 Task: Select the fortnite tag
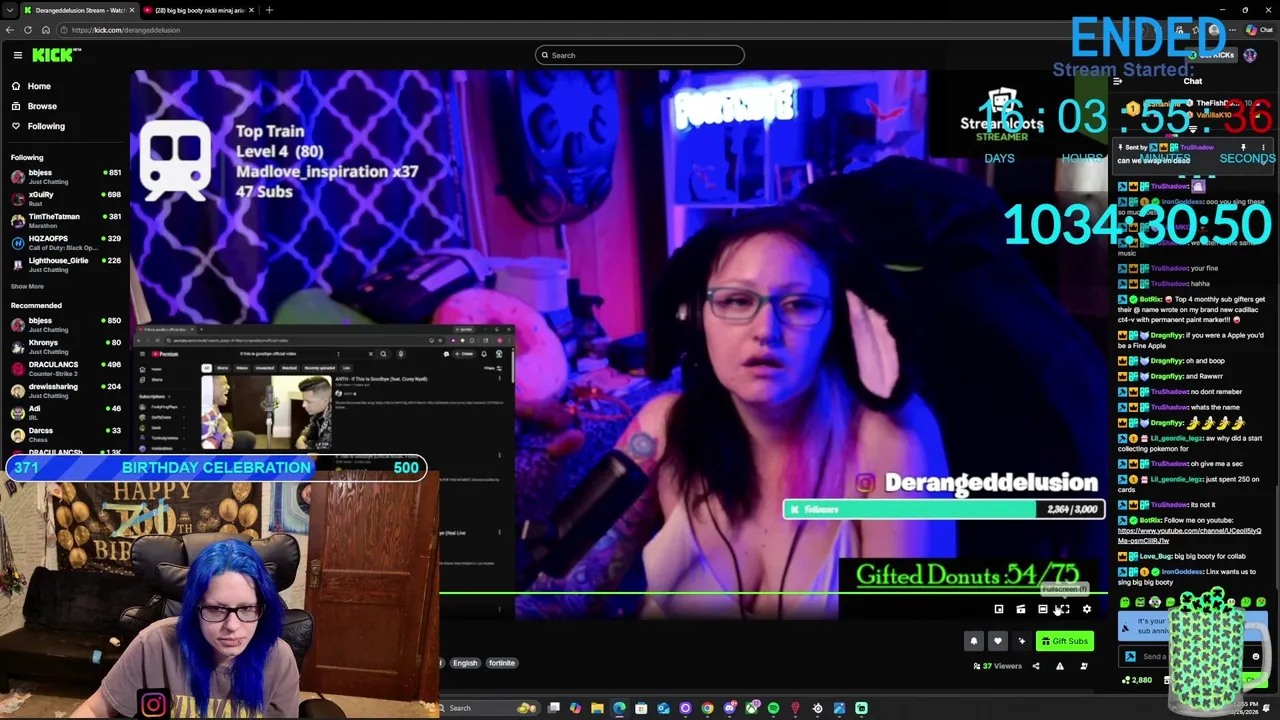[502, 663]
